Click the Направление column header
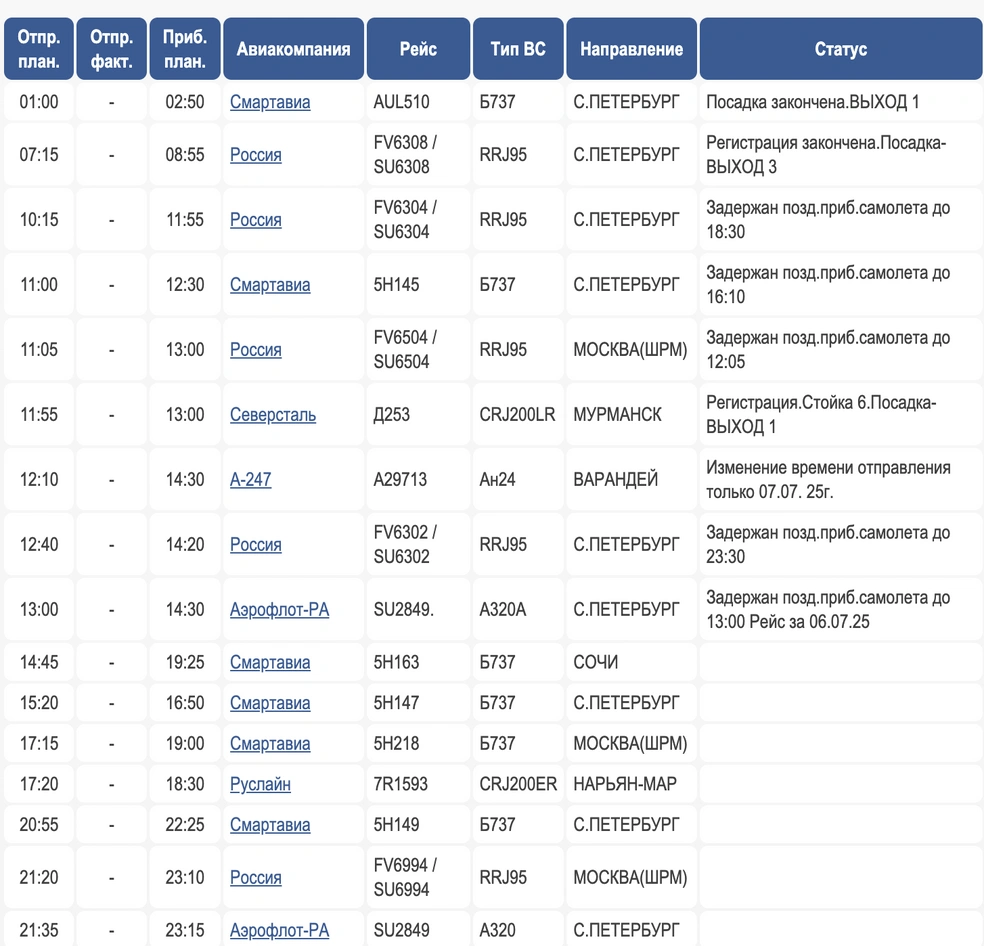The image size is (984, 946). click(631, 49)
